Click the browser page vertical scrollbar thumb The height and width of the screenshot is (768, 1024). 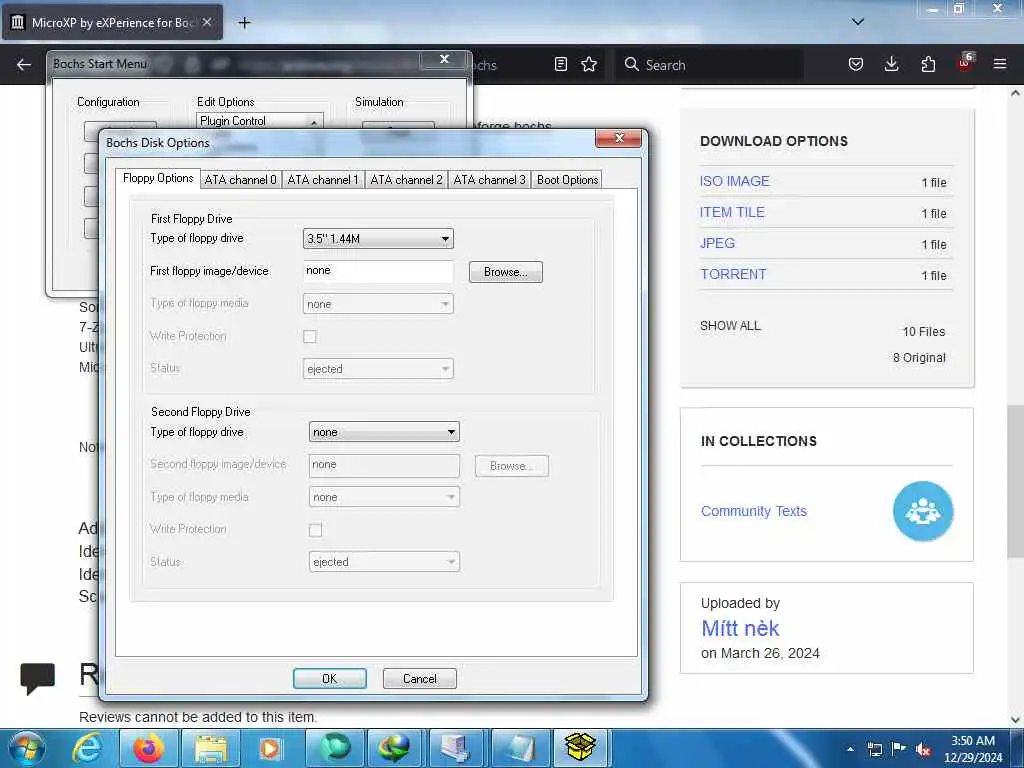(x=1015, y=481)
